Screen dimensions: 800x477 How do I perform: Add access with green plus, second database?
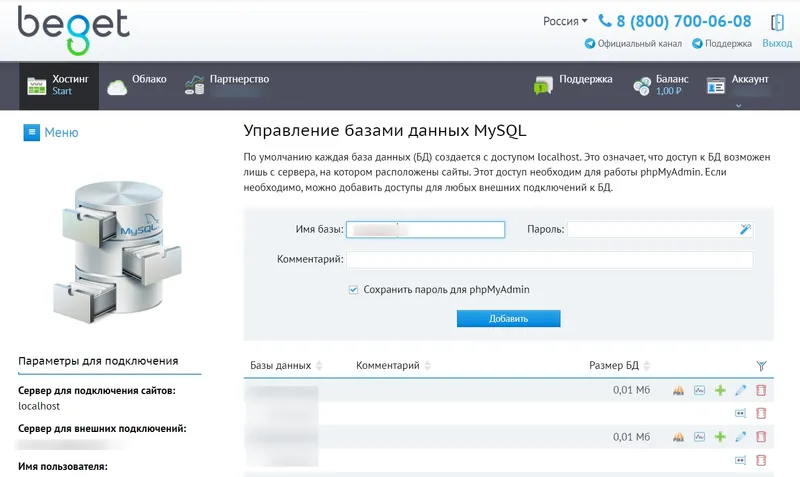720,437
